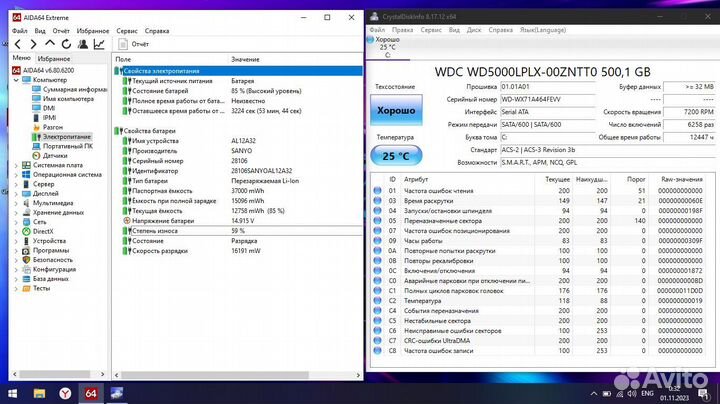Select the Хорошо 25 °C disk C:
Screen dimensions: 720x404
[x=387, y=47]
